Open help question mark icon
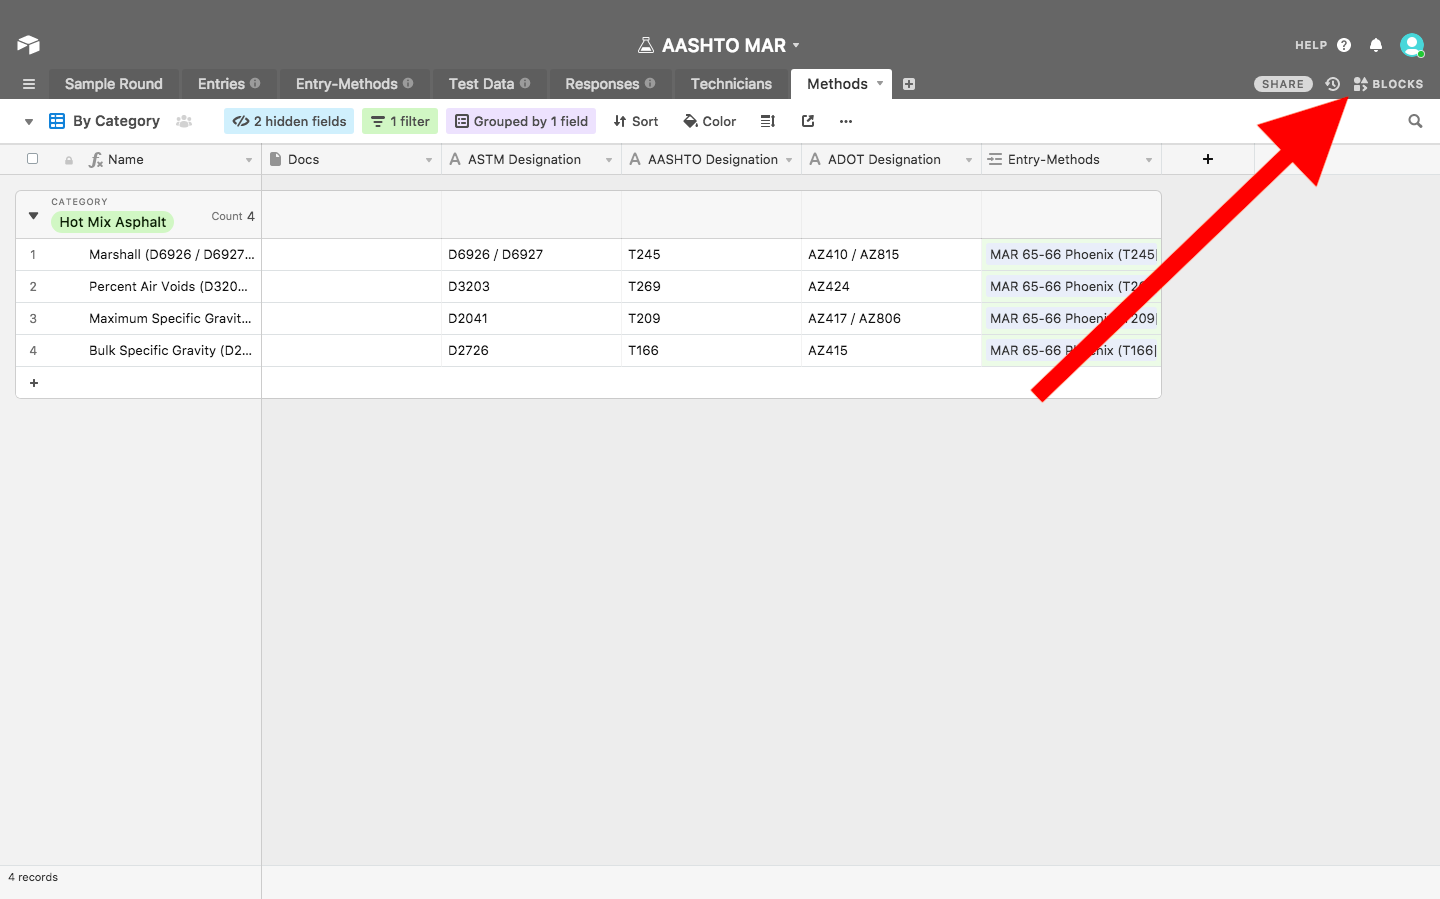 click(x=1344, y=45)
